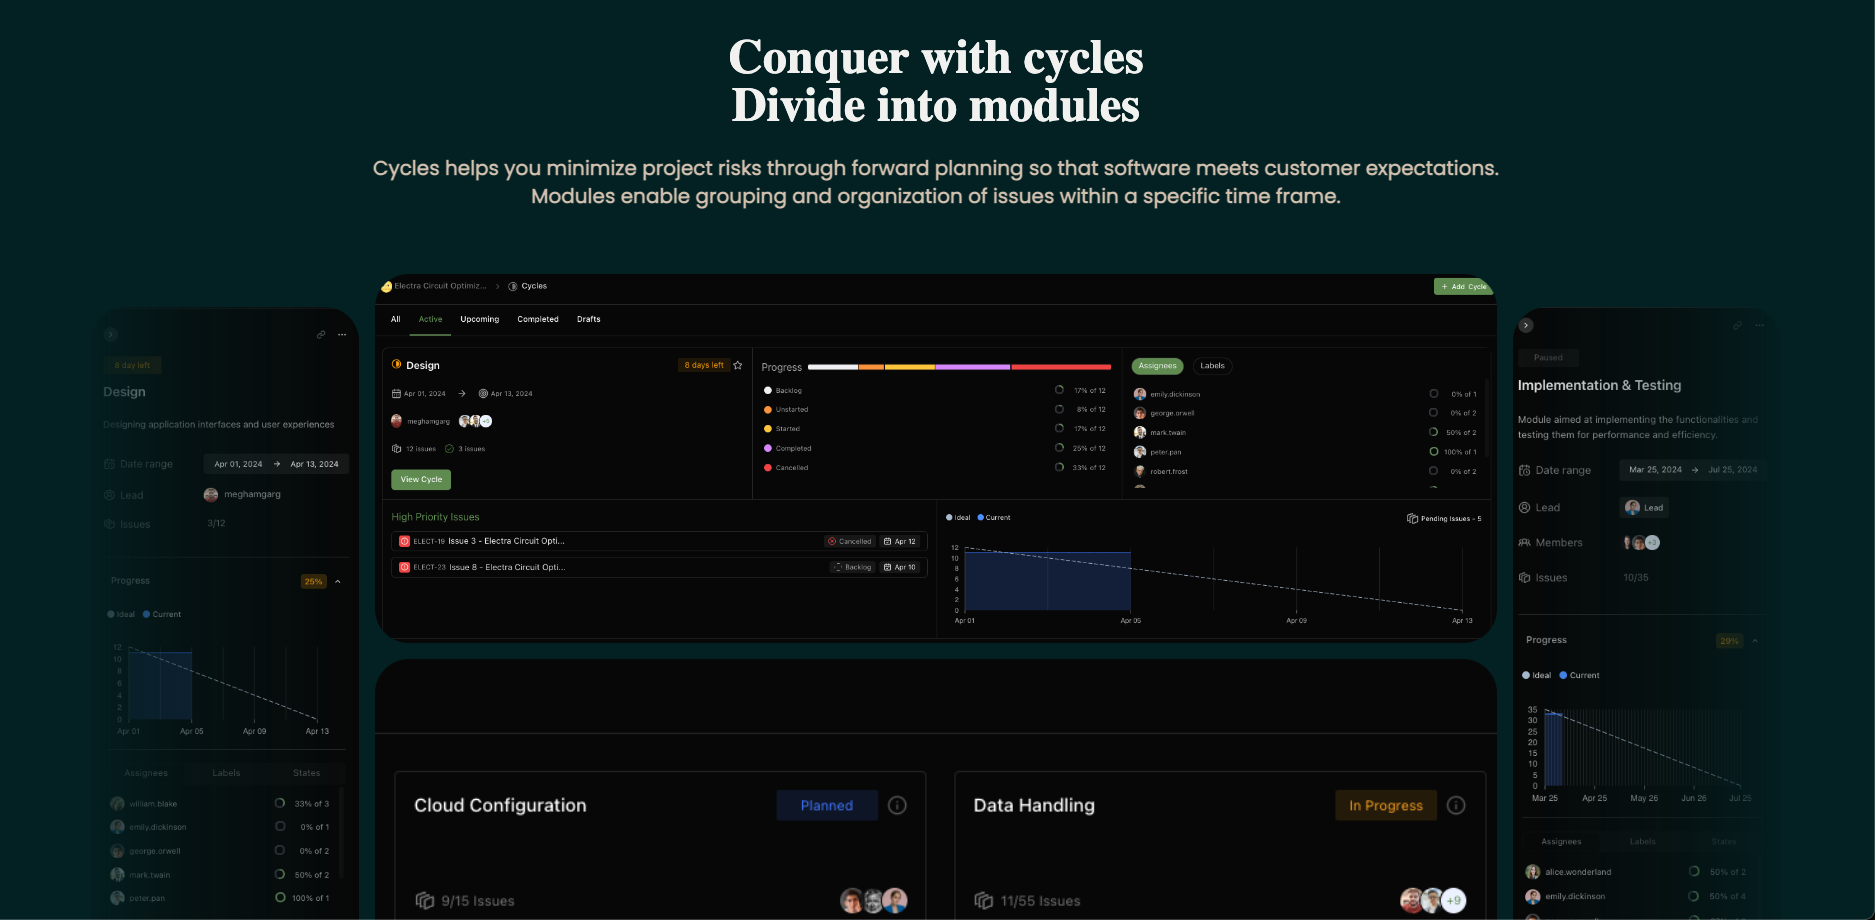
Task: Open the three-dot menu in Design side panel
Action: pyautogui.click(x=342, y=335)
